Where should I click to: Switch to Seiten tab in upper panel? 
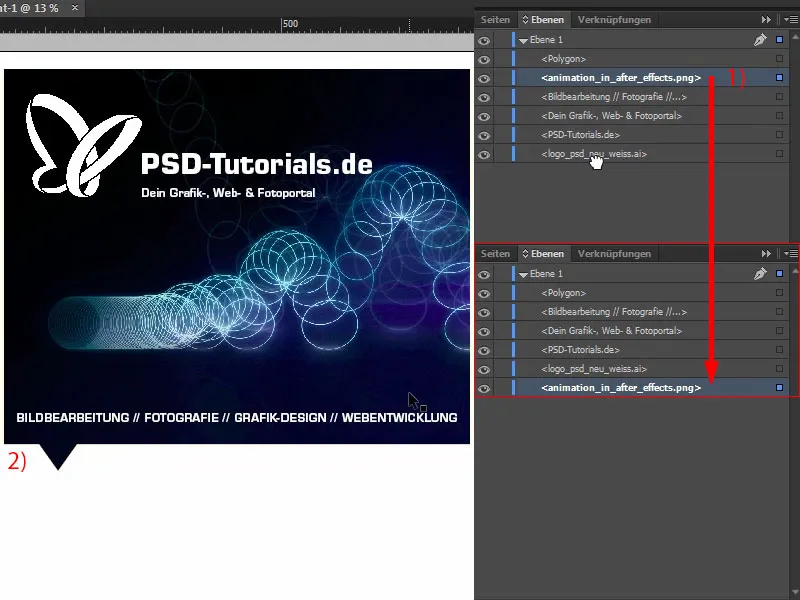coord(495,19)
